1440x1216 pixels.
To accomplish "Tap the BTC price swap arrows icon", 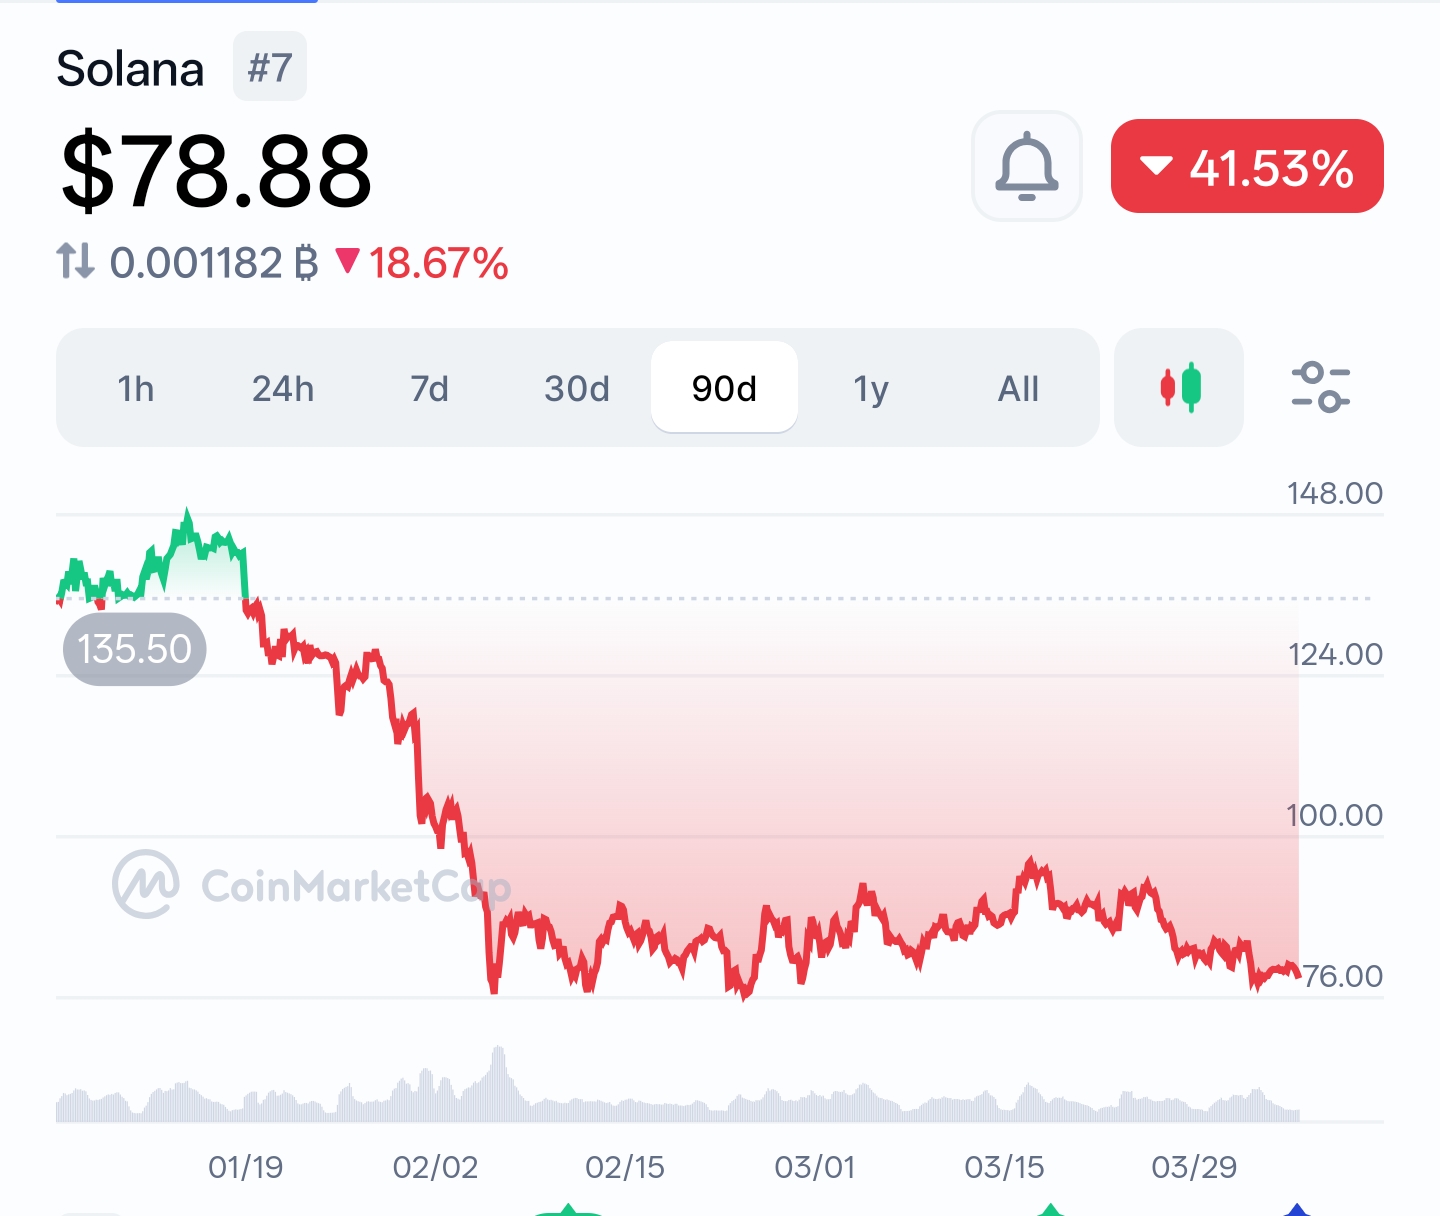I will pos(75,262).
